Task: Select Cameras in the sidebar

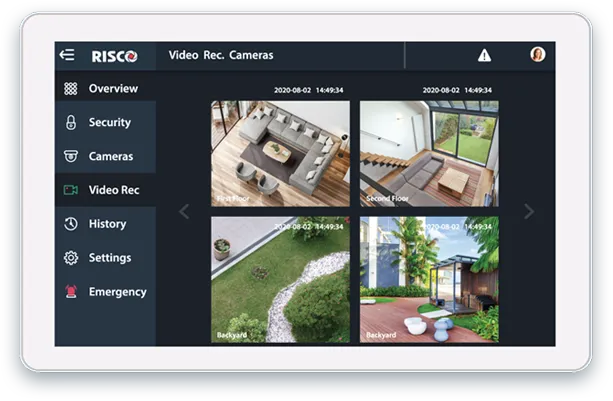Action: point(106,156)
